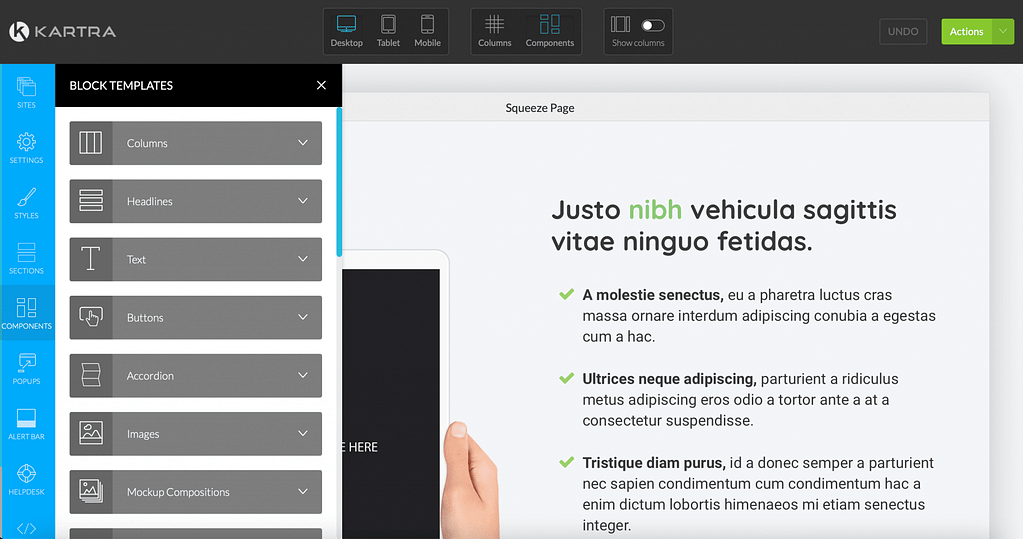This screenshot has width=1023, height=539.
Task: Close the Block Templates panel
Action: [321, 85]
